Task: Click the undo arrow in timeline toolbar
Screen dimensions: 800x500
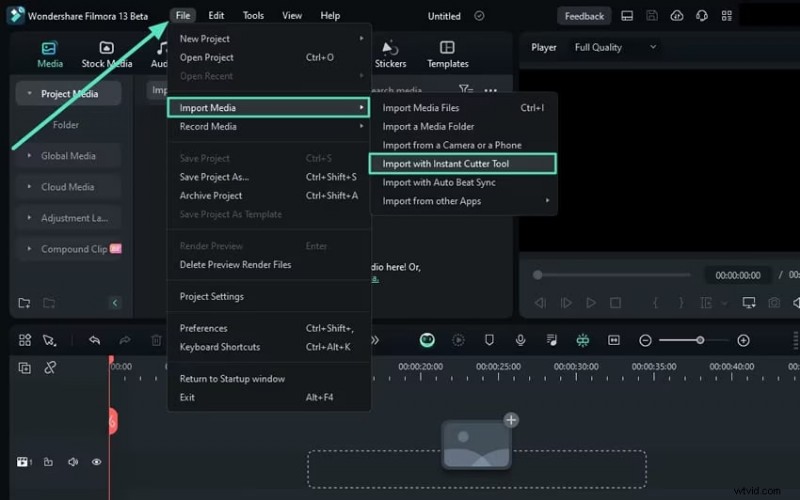Action: (x=94, y=340)
